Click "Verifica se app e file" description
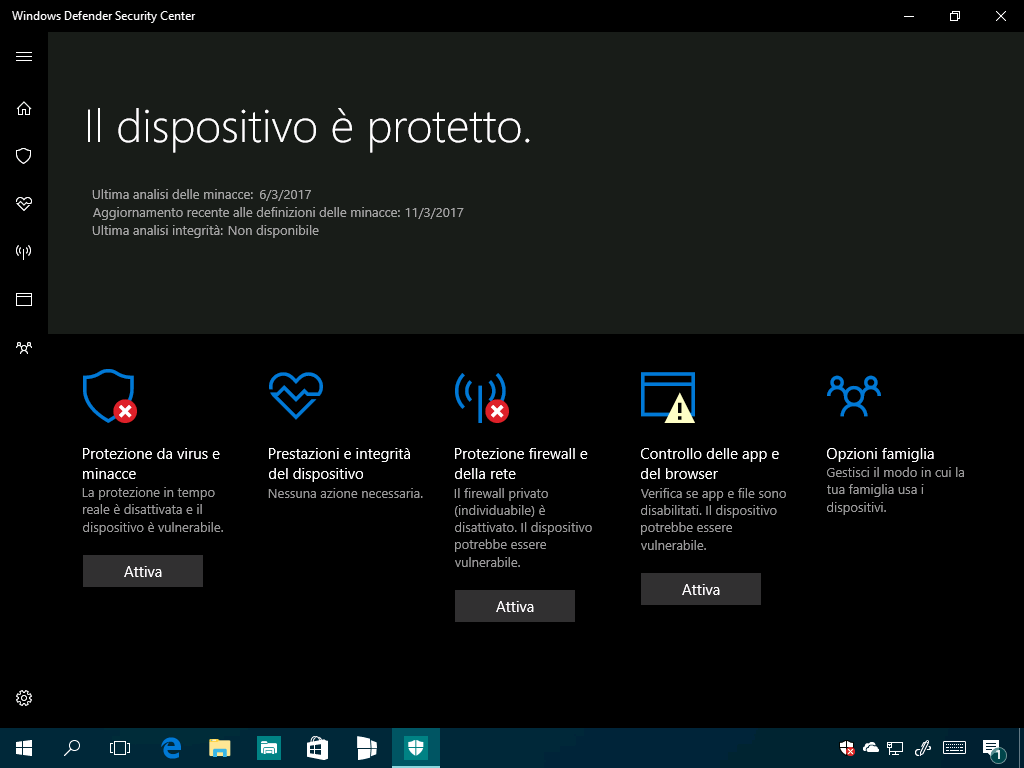Screen dimensions: 1024x768 click(x=713, y=519)
